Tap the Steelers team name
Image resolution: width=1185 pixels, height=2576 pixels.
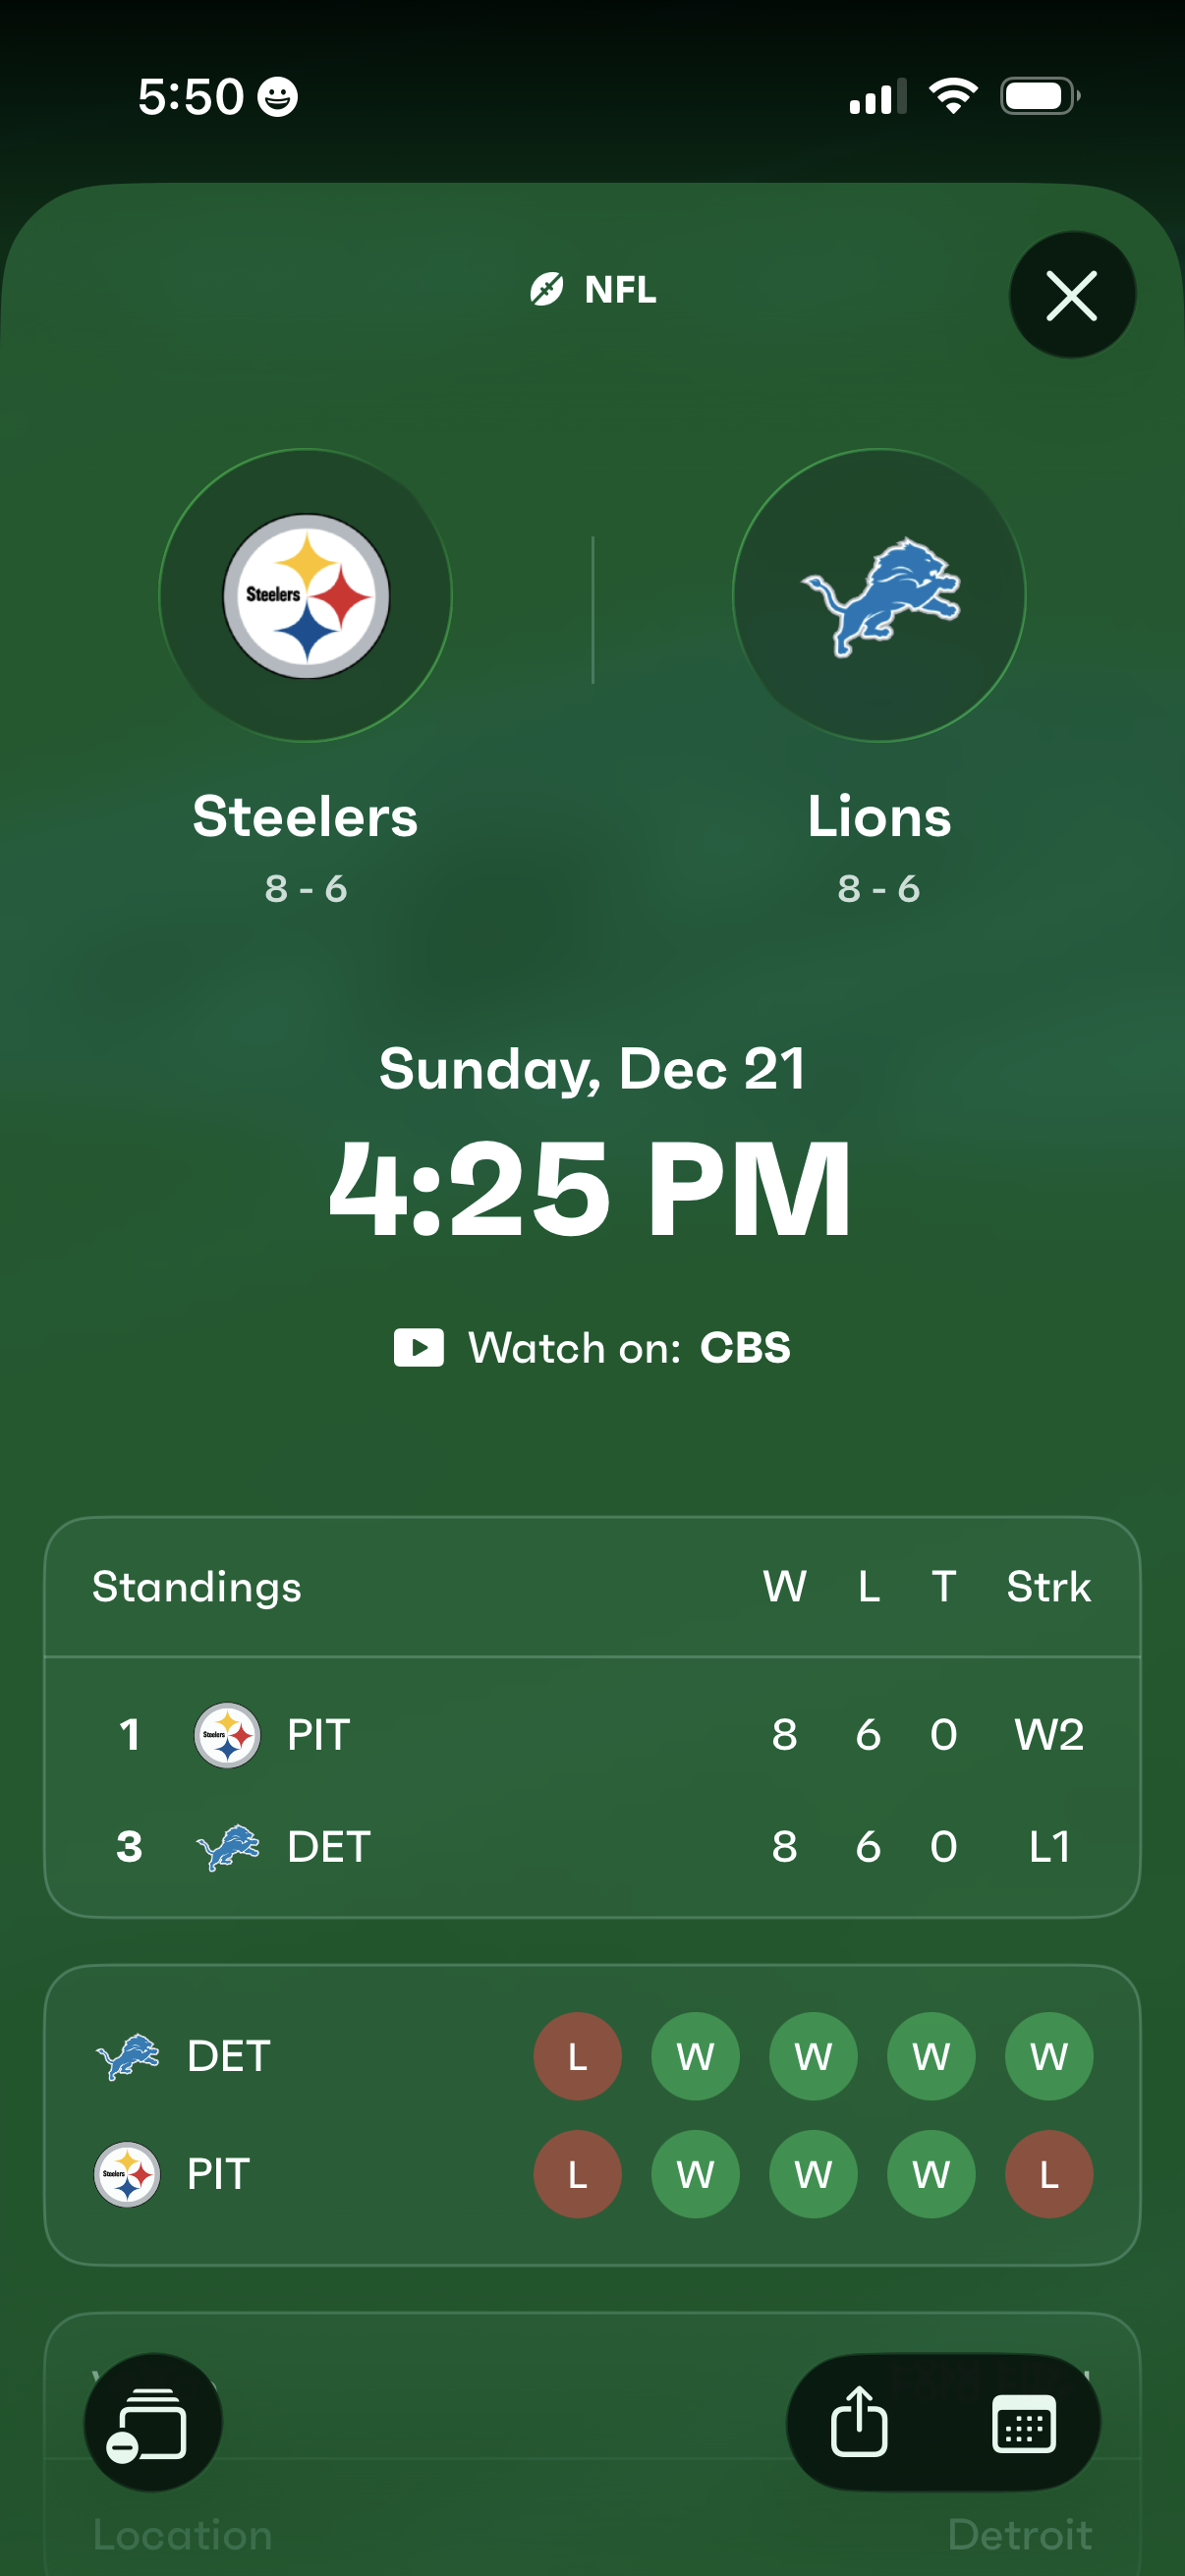[305, 816]
